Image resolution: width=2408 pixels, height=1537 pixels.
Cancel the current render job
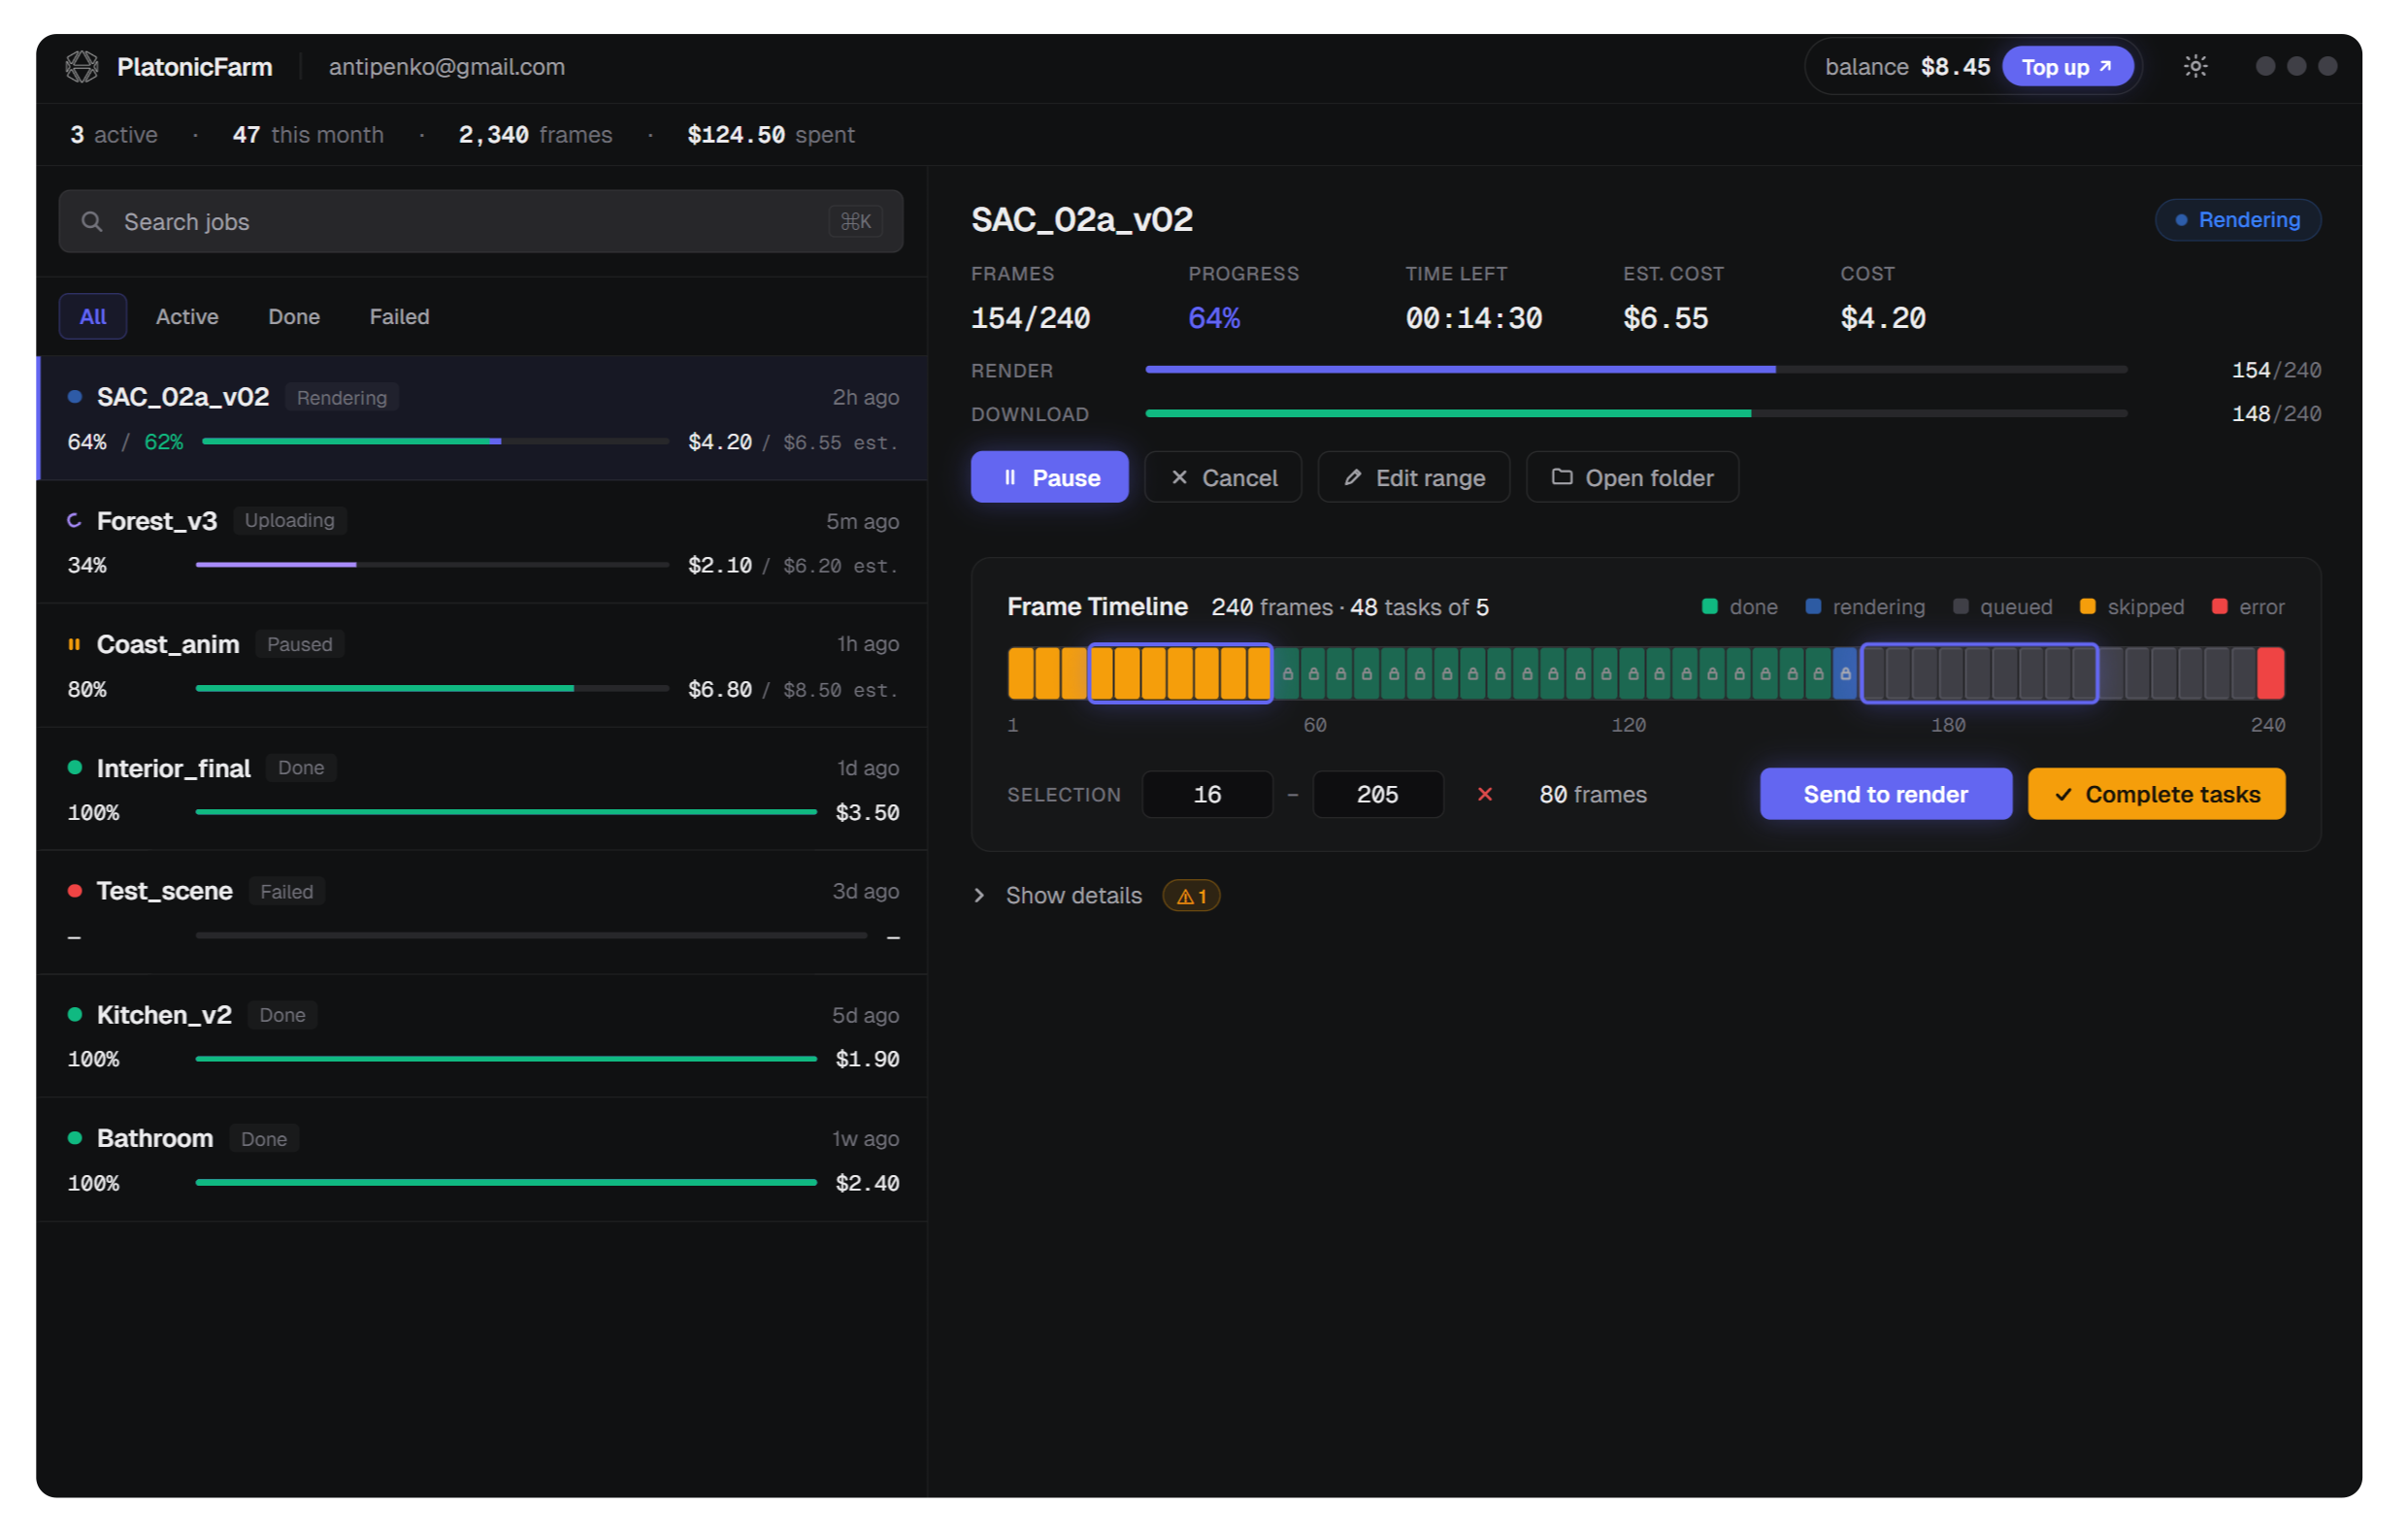tap(1223, 478)
